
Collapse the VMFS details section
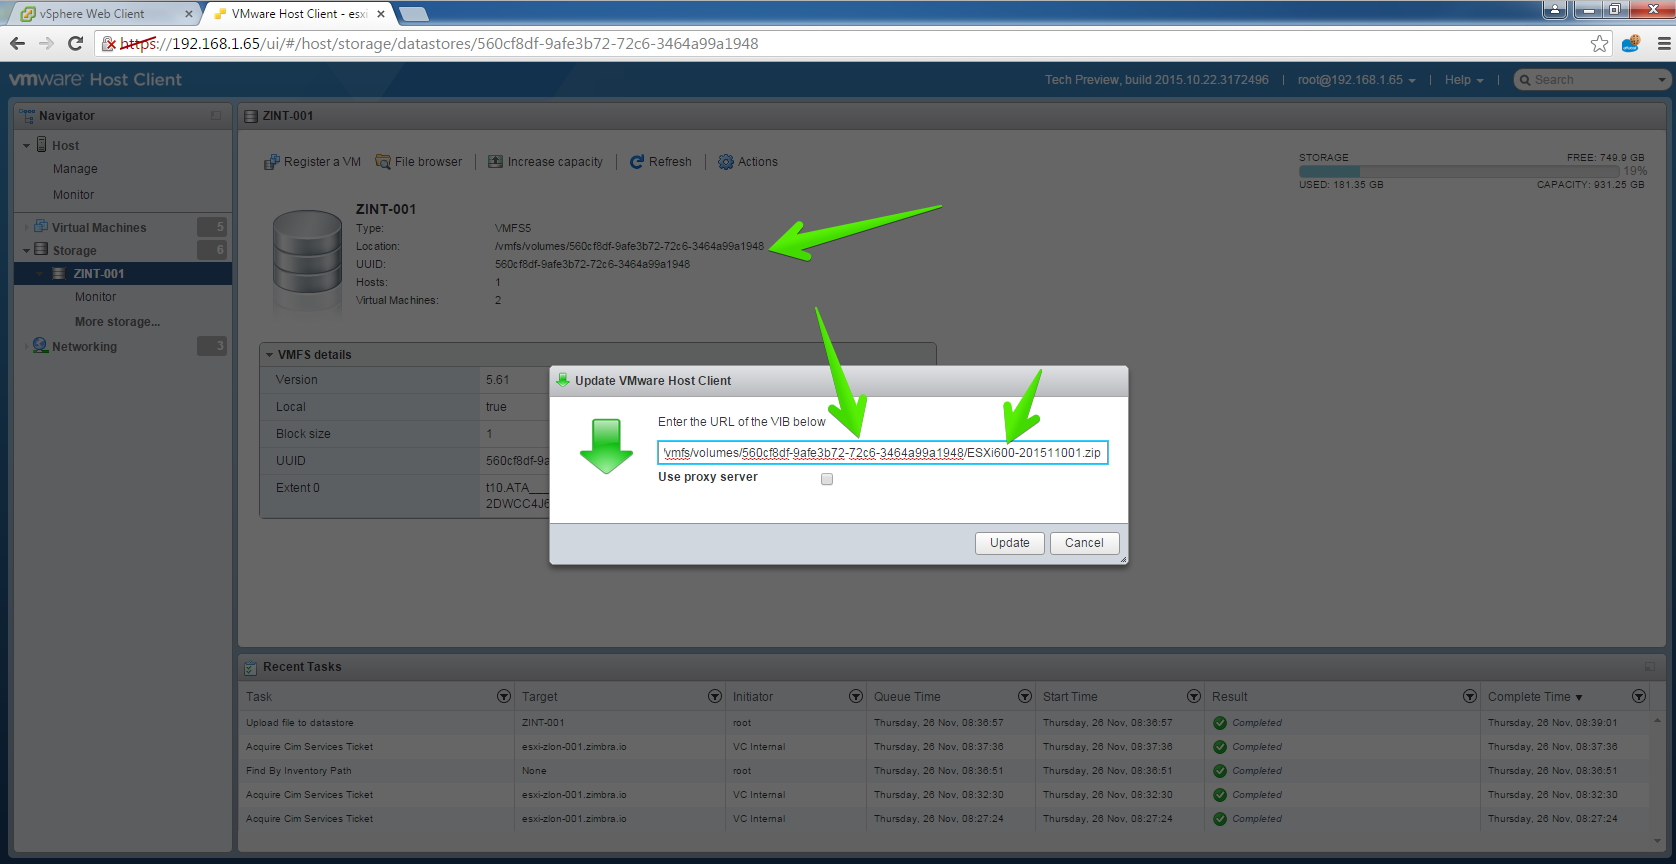pos(269,355)
